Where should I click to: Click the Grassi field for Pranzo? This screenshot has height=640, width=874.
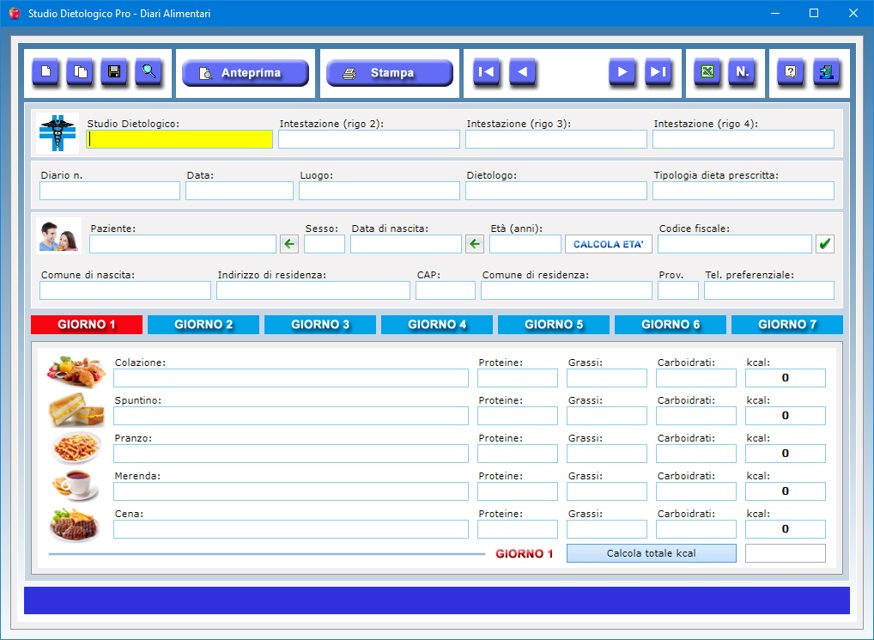607,454
